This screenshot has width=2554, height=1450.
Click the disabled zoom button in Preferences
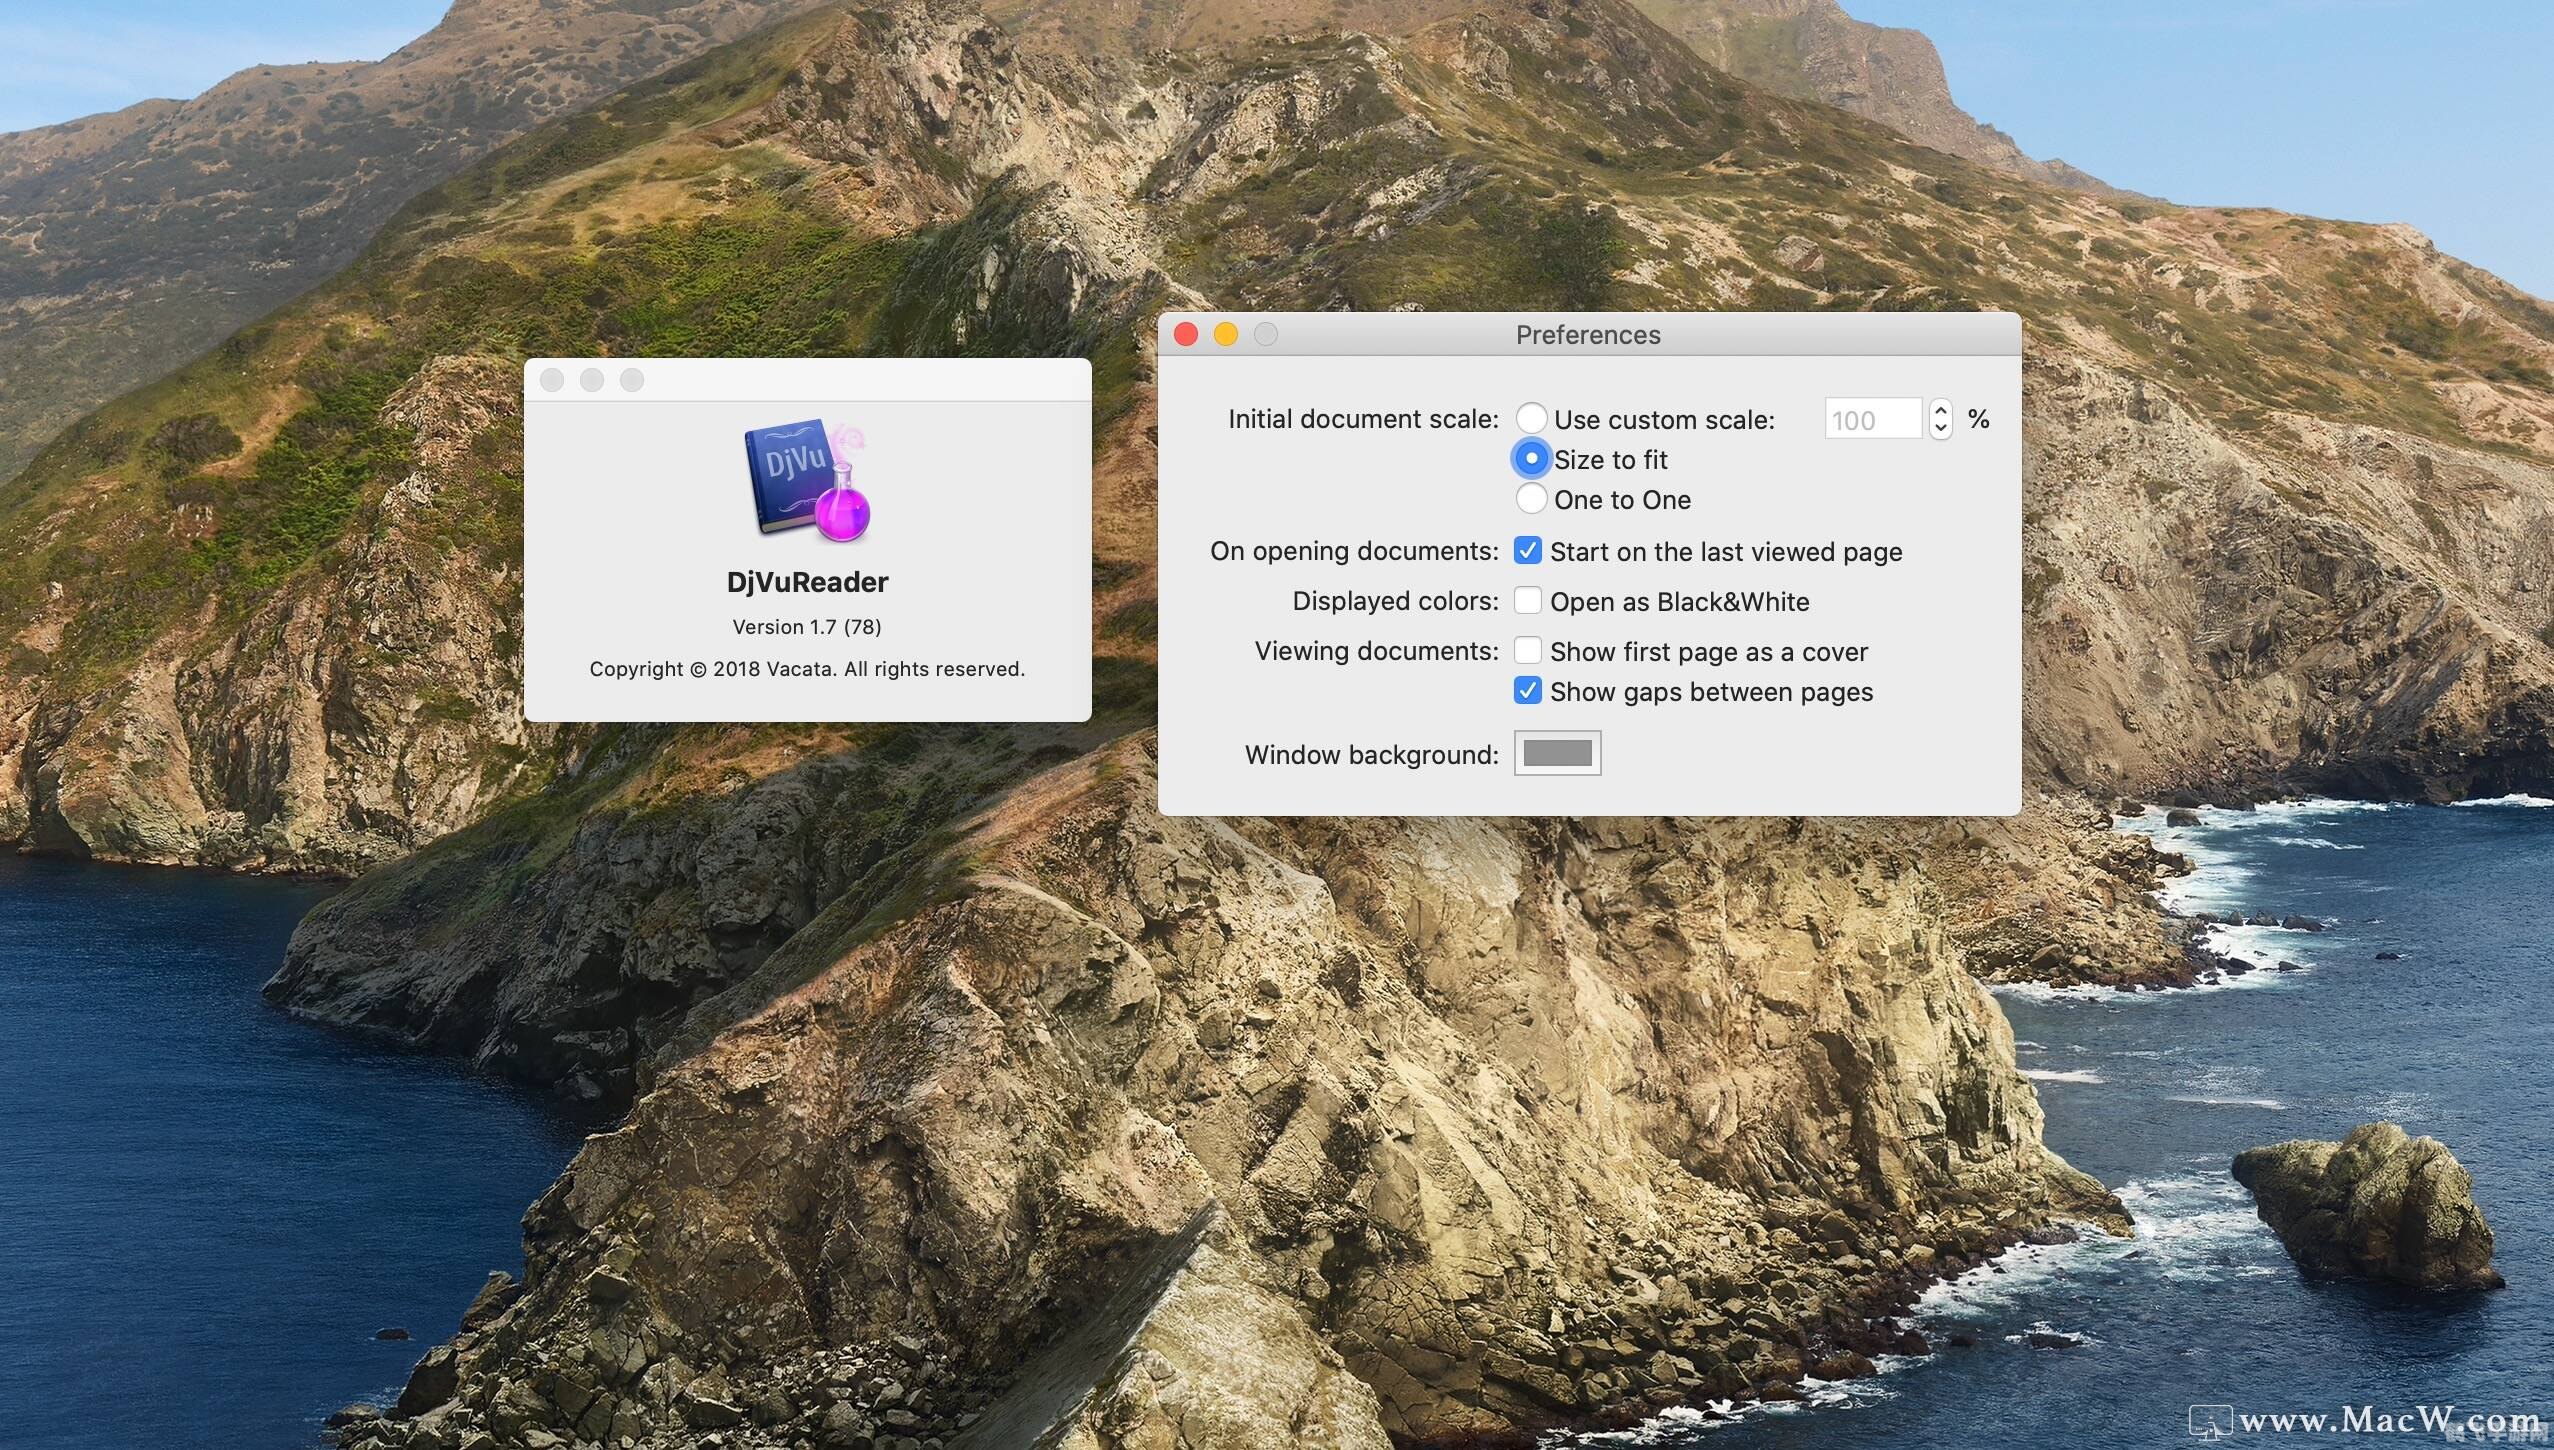[x=1266, y=335]
